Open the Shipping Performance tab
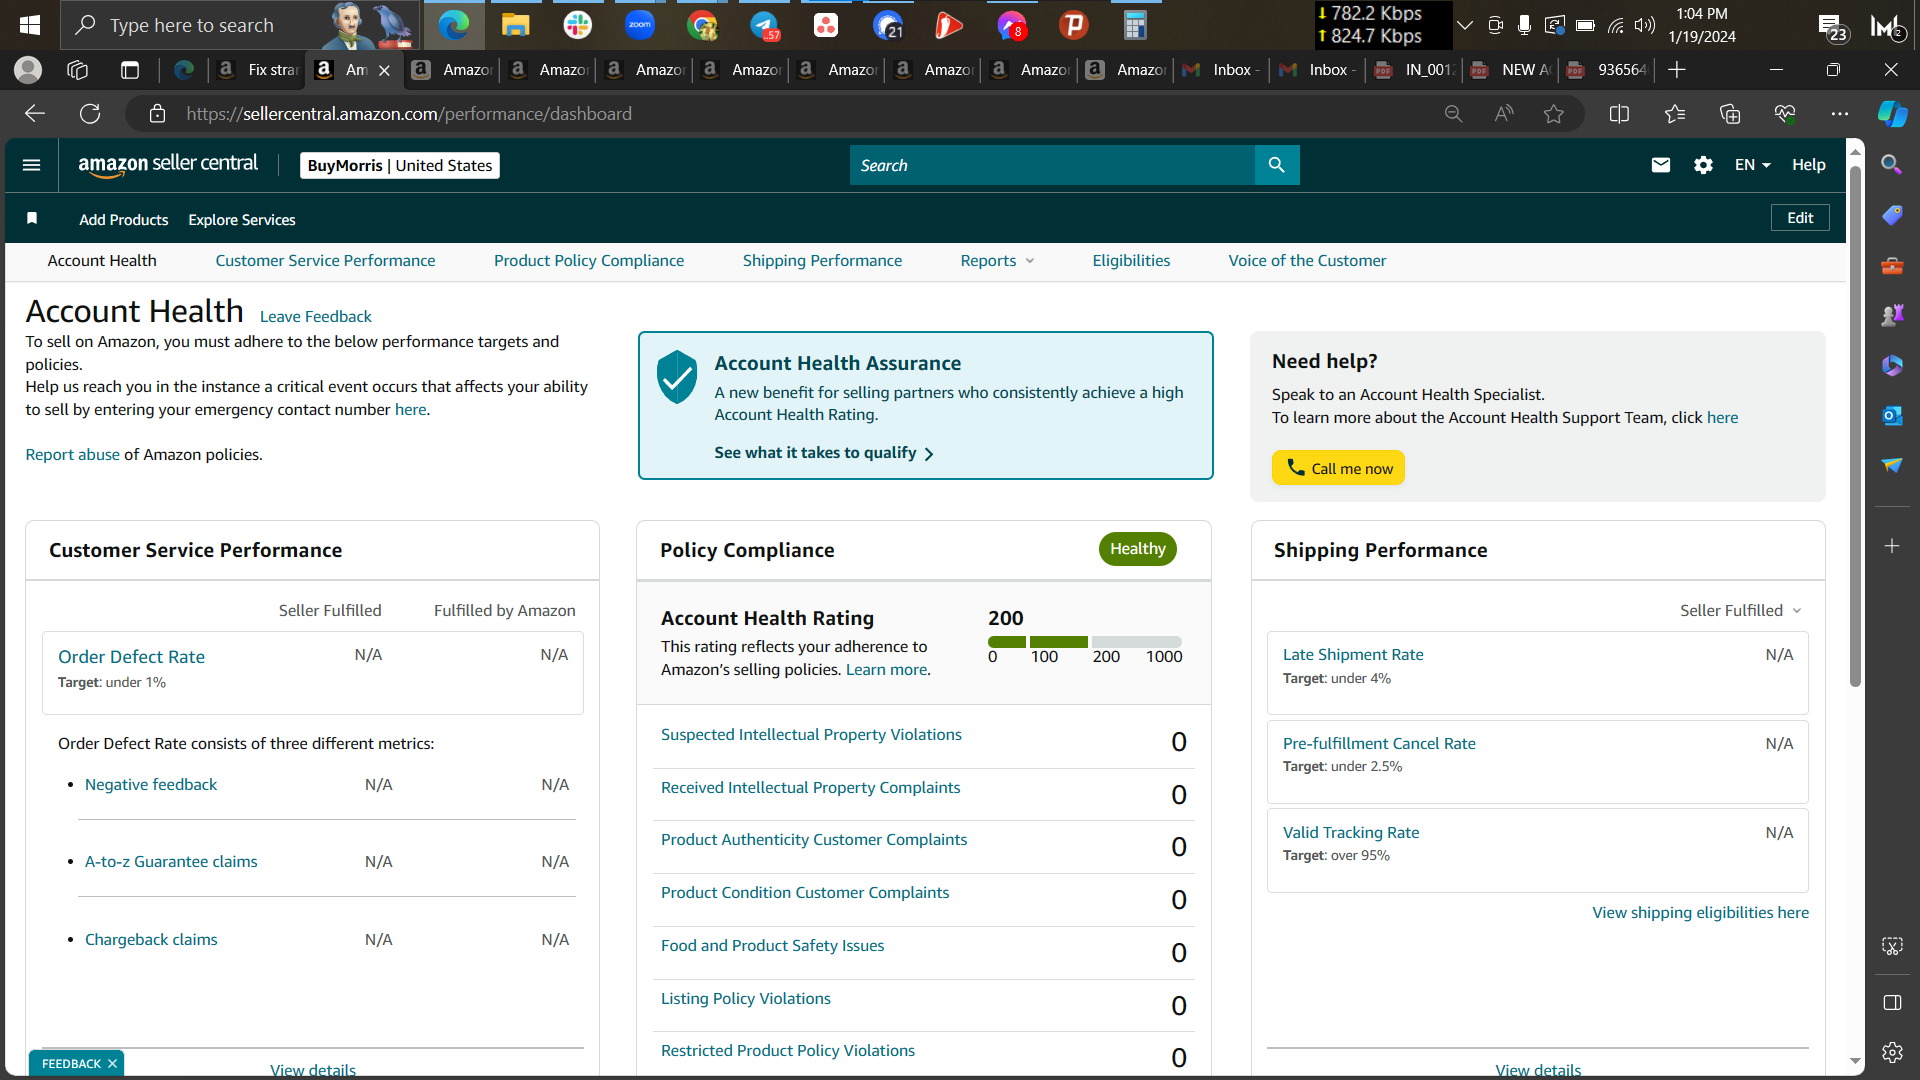1920x1080 pixels. (822, 261)
